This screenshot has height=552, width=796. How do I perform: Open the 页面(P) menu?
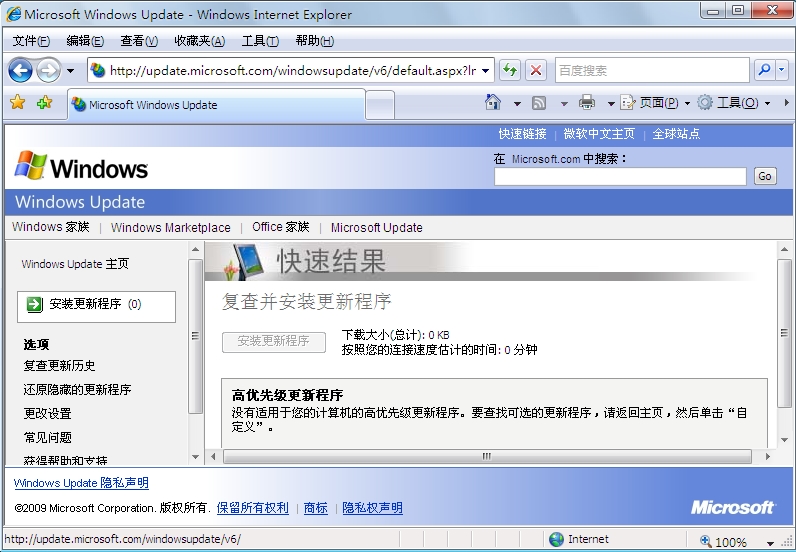[655, 103]
